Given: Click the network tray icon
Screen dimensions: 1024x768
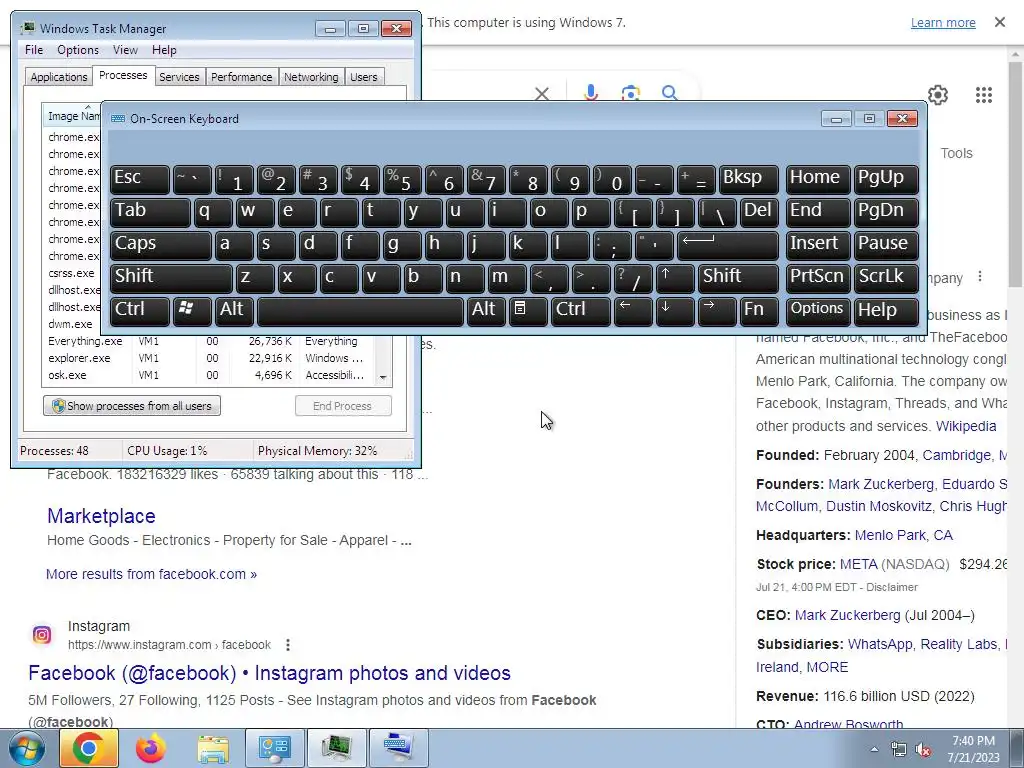Looking at the screenshot, I should (899, 750).
